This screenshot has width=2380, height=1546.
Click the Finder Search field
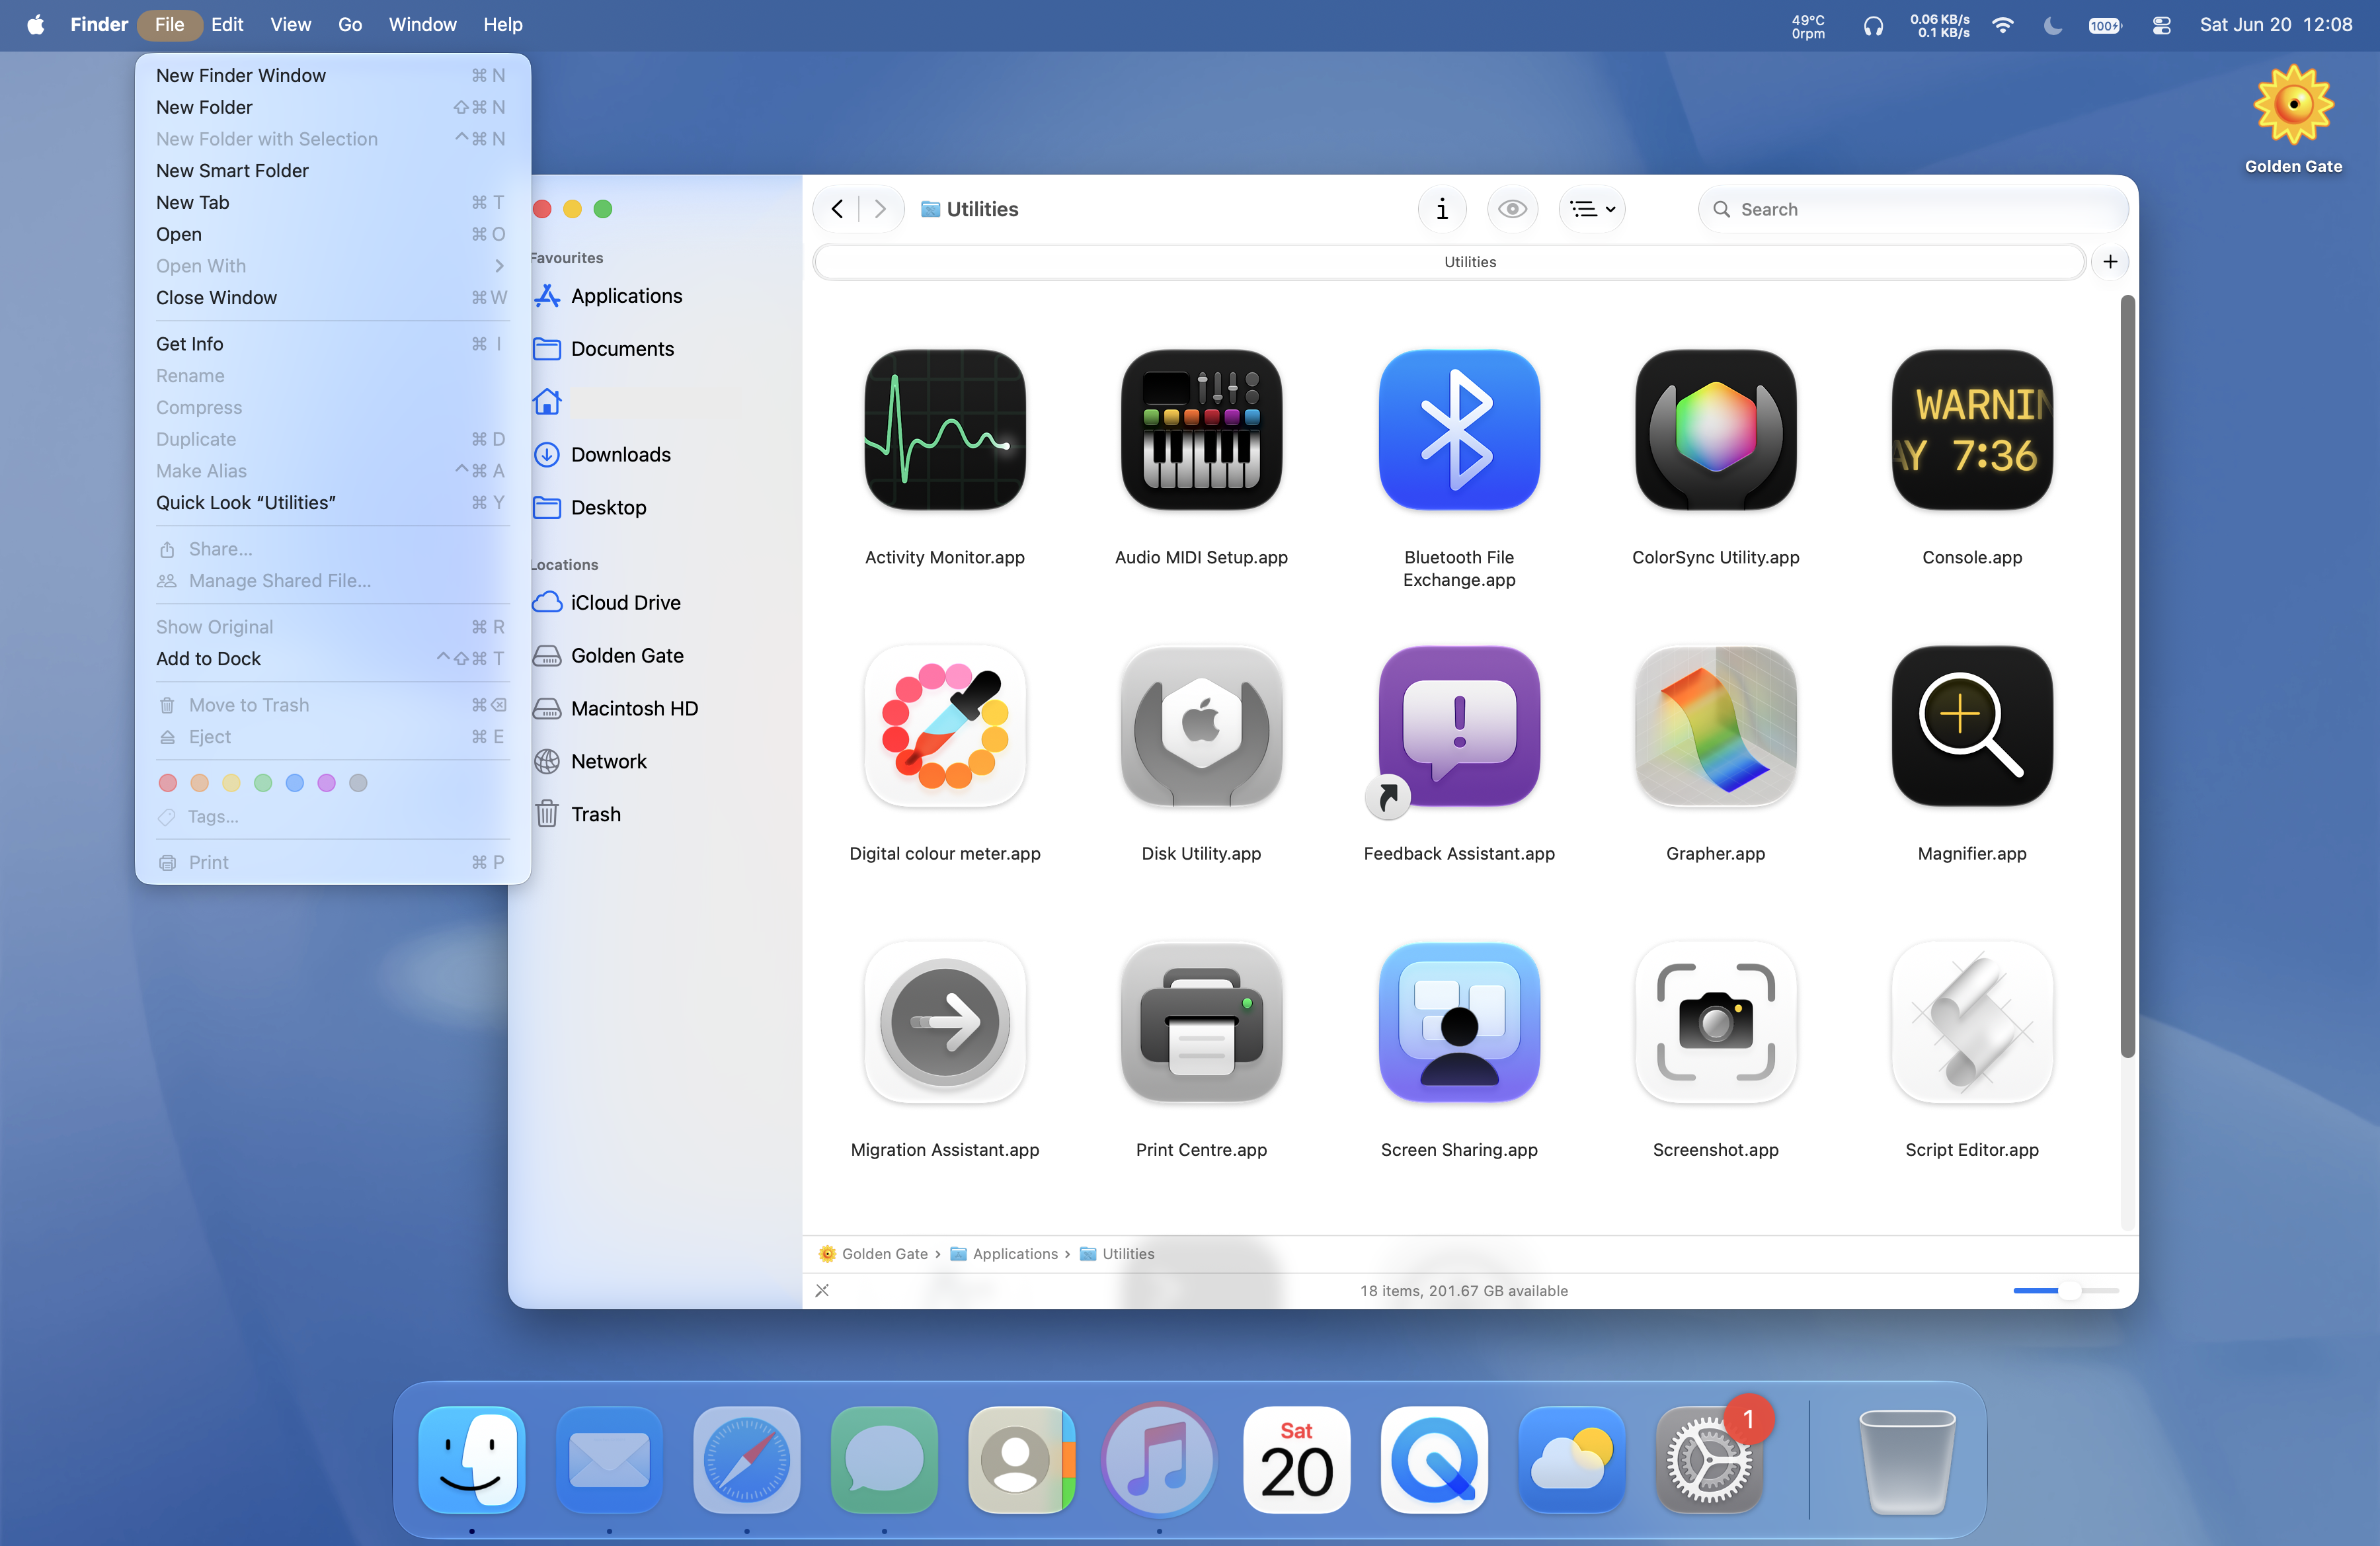click(x=1913, y=209)
